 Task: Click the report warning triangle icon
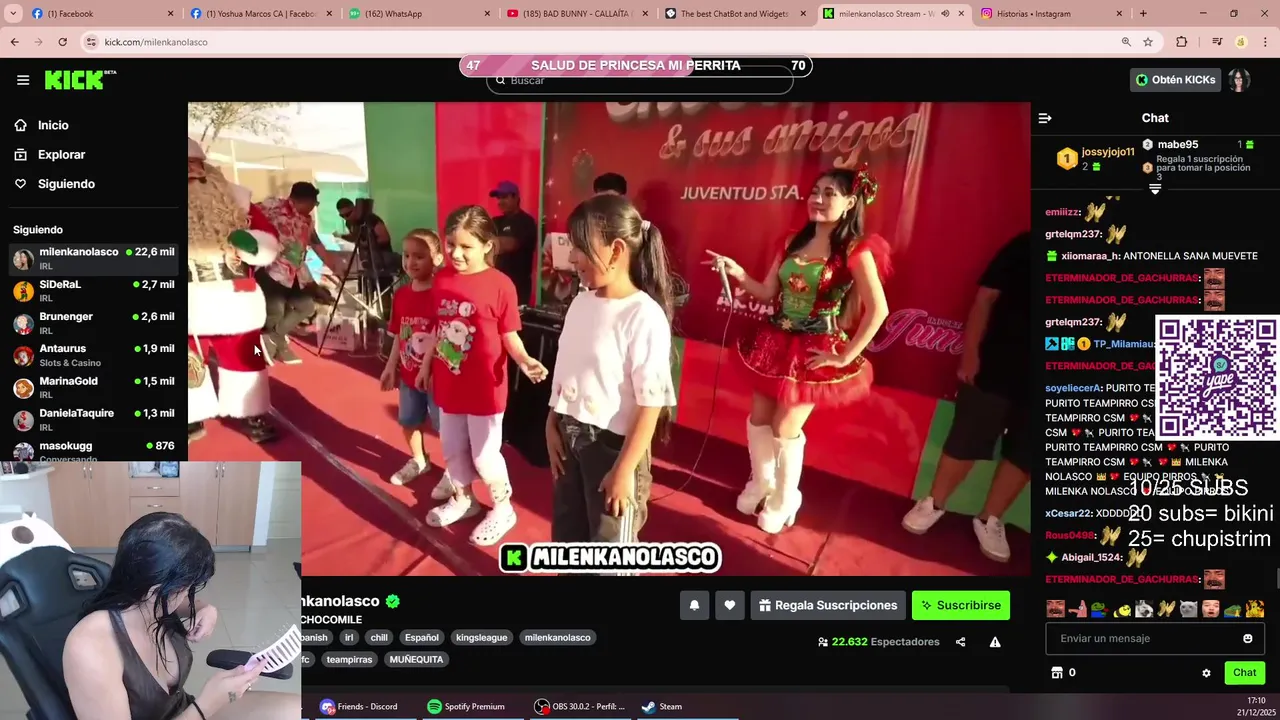(x=995, y=642)
